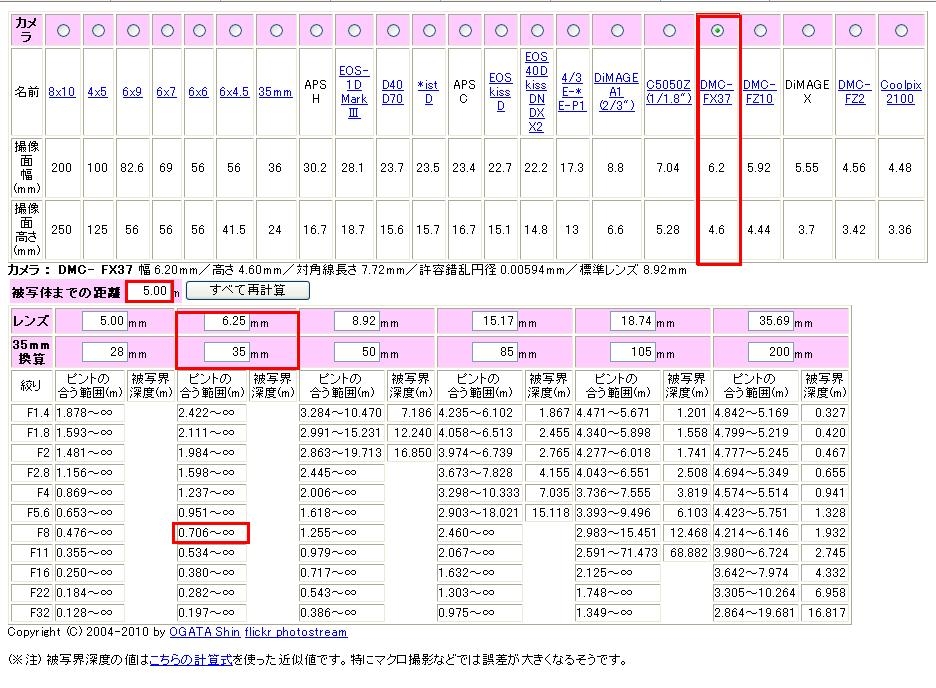Click the すべて再計算 button

pos(248,291)
